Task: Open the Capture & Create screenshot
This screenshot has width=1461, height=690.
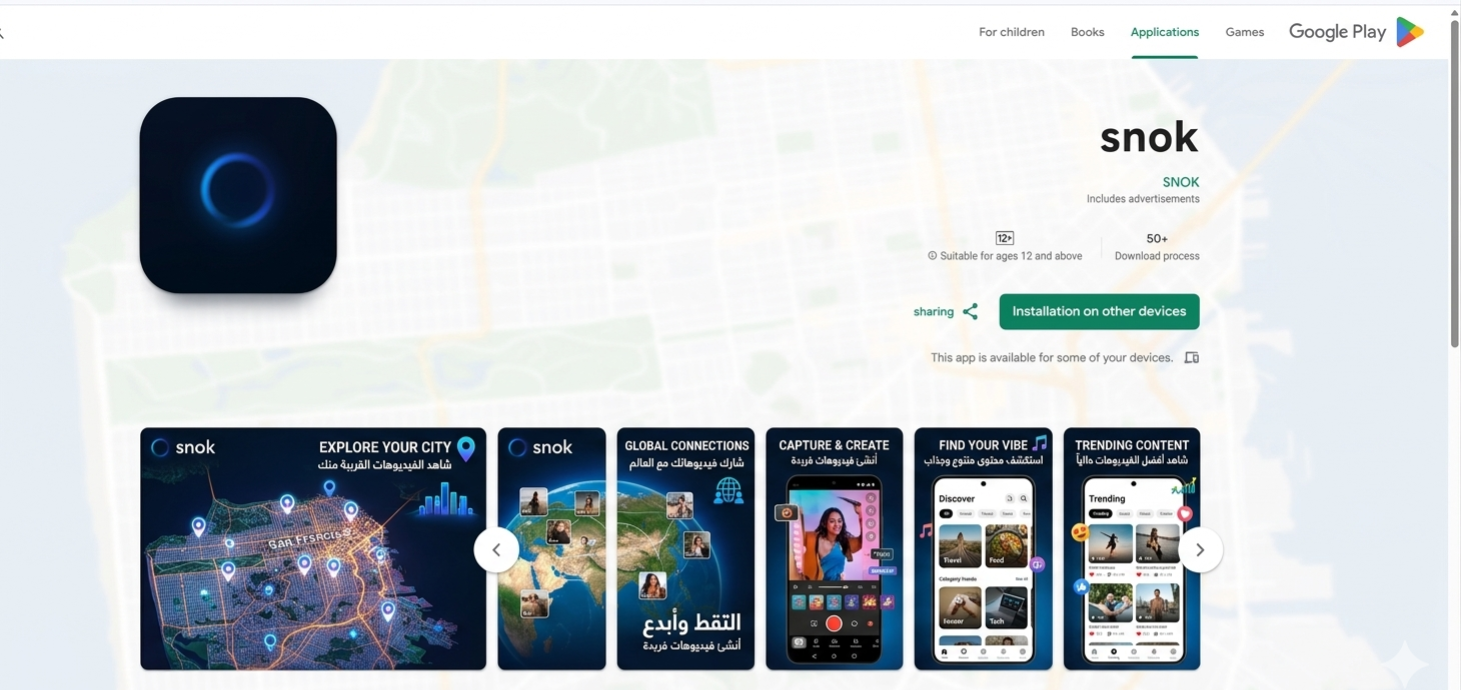Action: [834, 549]
